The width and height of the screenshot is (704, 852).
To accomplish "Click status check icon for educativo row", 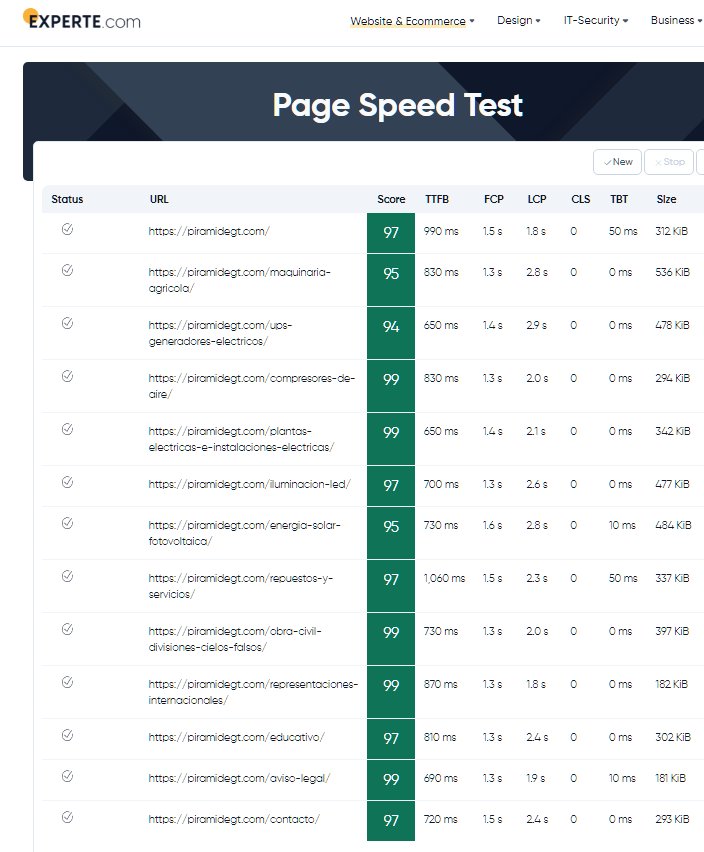I will (67, 735).
